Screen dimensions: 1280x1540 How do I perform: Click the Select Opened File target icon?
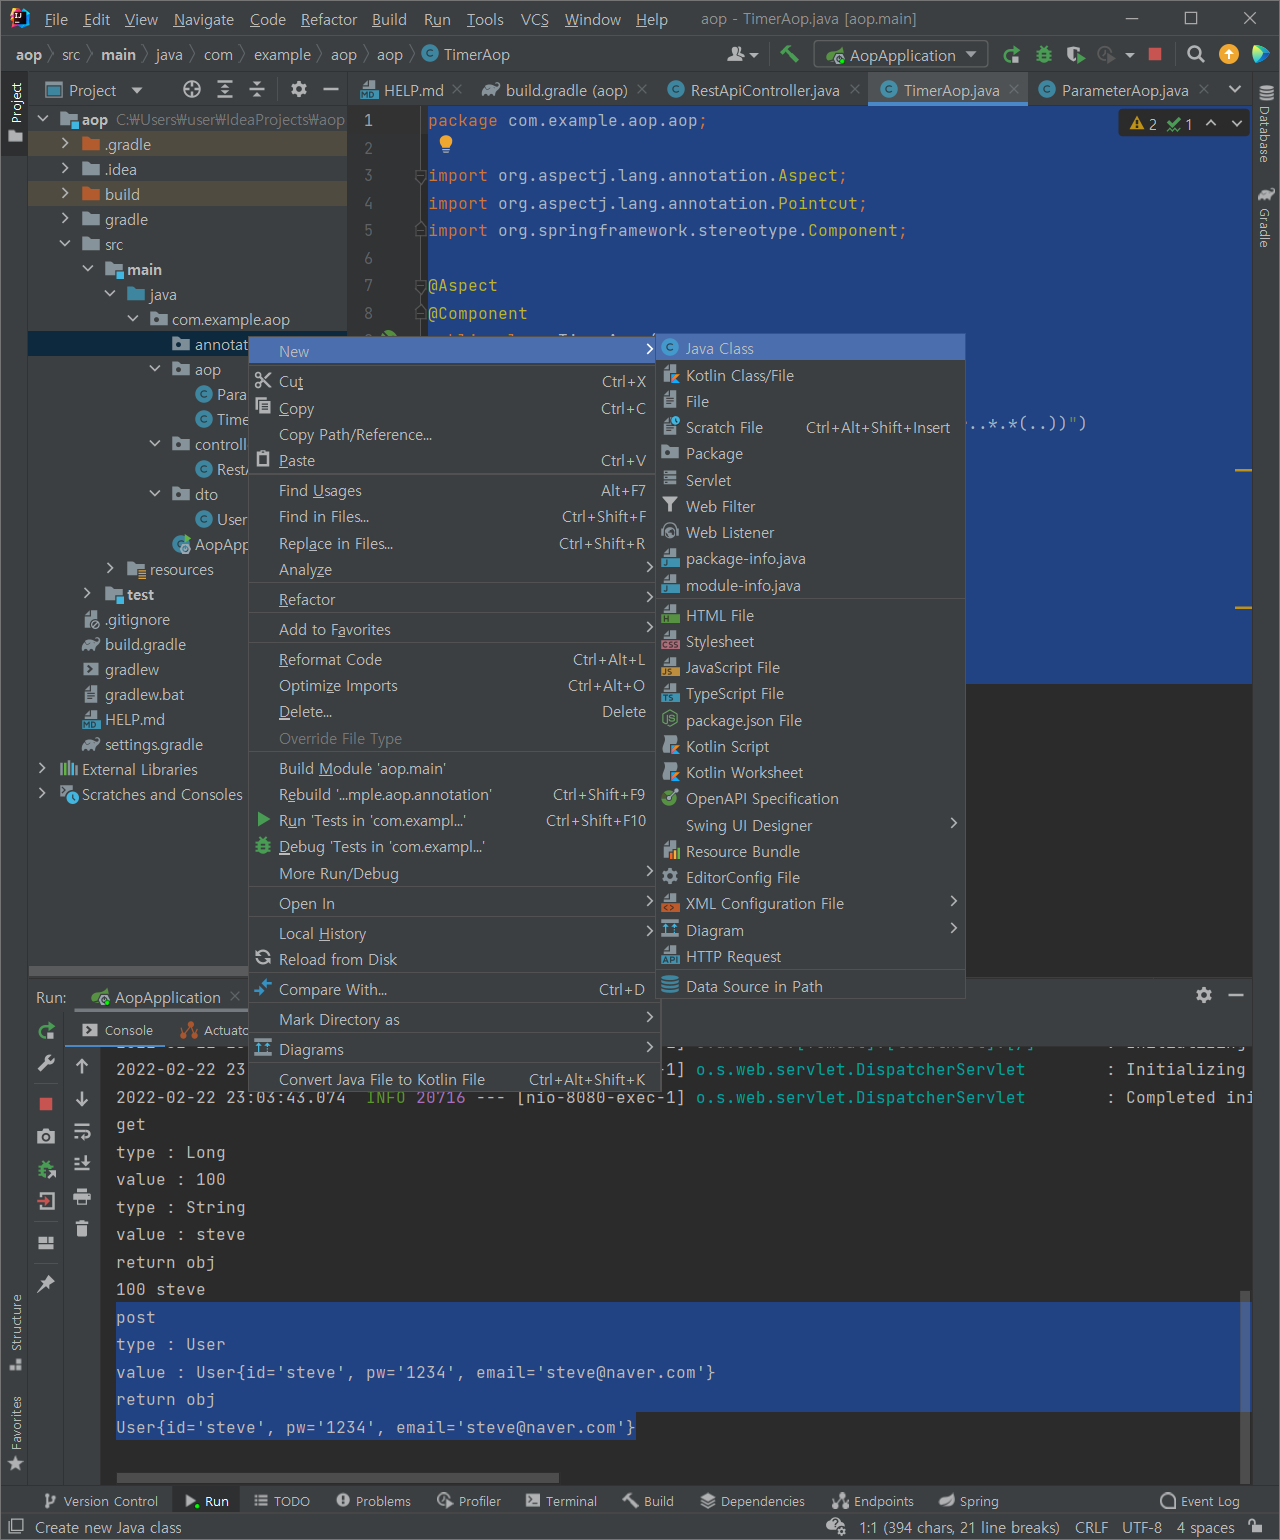coord(192,90)
